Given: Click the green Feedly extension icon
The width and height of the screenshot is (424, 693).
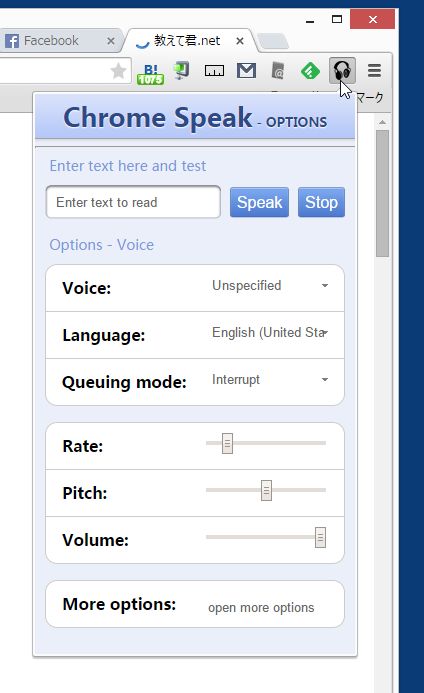Looking at the screenshot, I should (310, 71).
